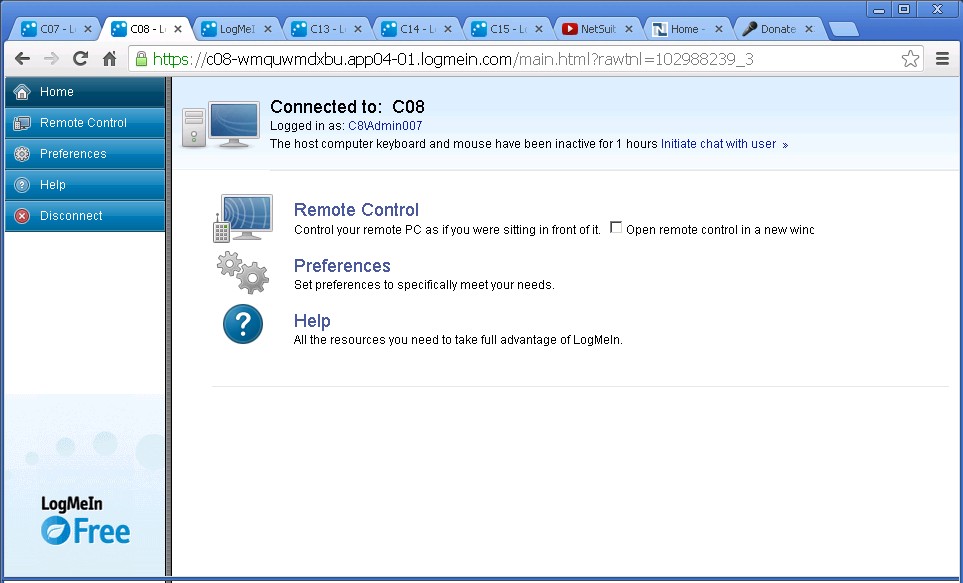
Task: Enable Open remote control in a new window
Action: click(616, 228)
